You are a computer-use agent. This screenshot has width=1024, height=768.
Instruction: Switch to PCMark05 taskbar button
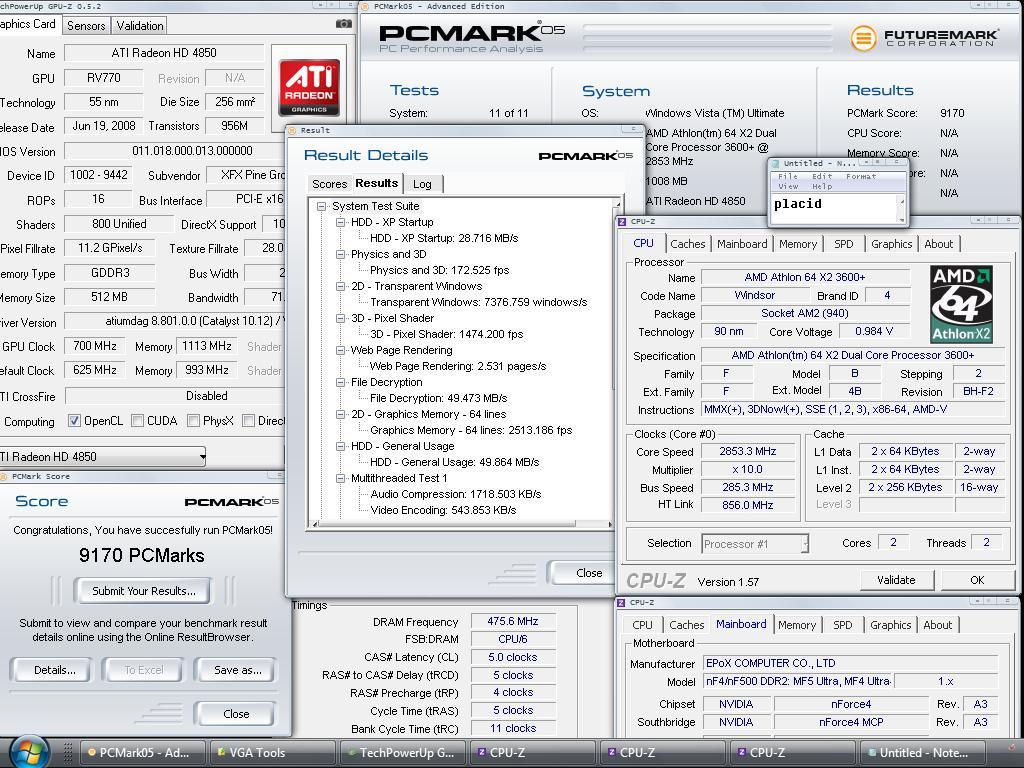[142, 752]
